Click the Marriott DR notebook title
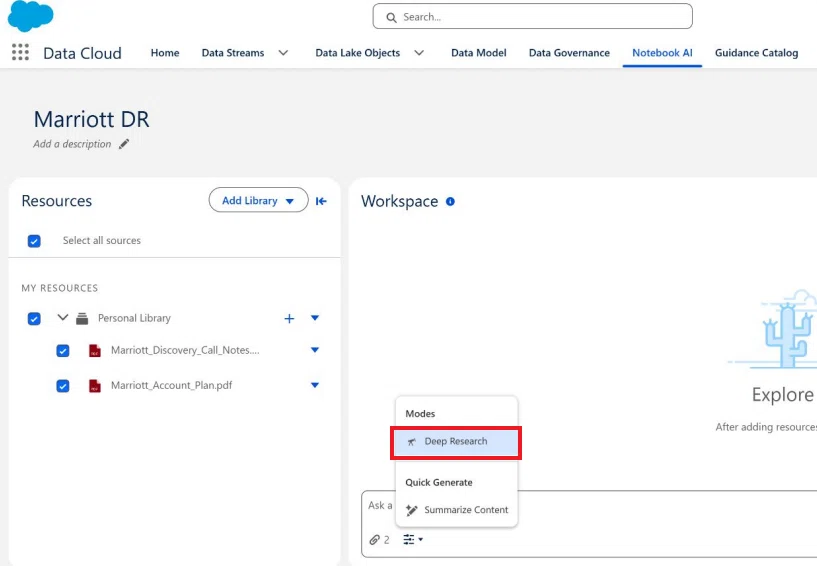Screen dimensions: 817x566 (x=92, y=119)
